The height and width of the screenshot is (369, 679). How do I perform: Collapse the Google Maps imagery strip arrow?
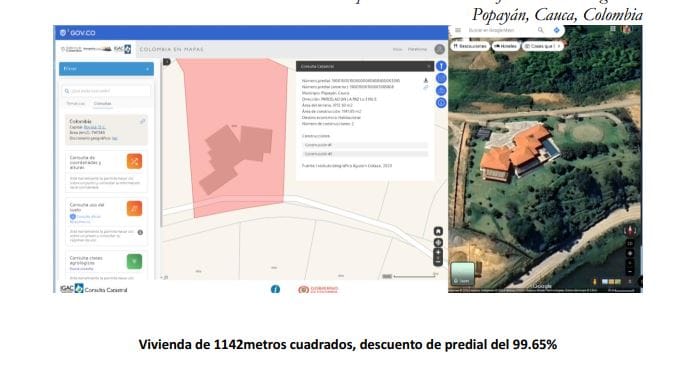630,282
